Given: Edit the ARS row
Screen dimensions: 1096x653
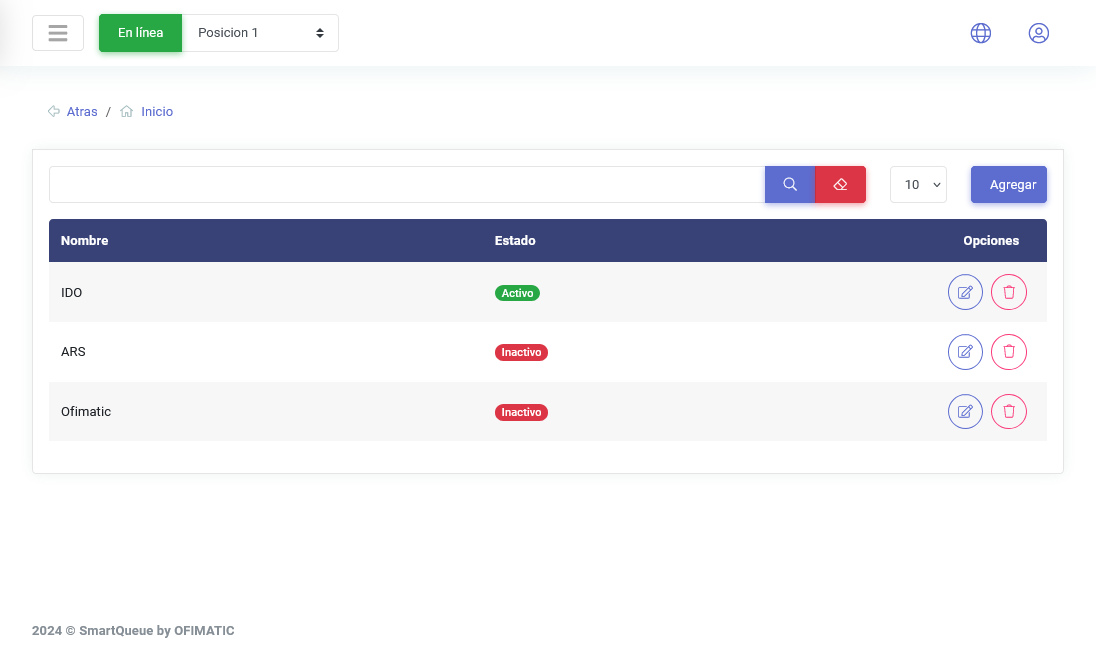Looking at the screenshot, I should tap(965, 352).
